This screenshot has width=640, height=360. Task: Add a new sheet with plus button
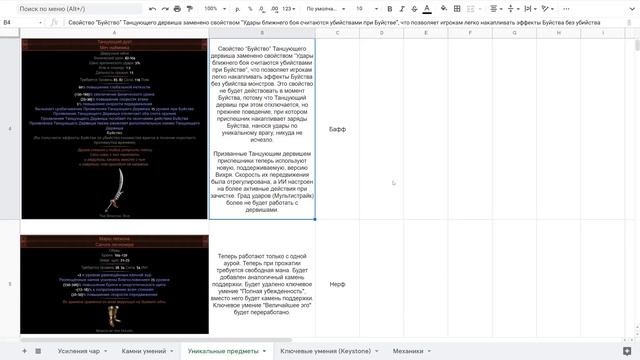(x=24, y=351)
